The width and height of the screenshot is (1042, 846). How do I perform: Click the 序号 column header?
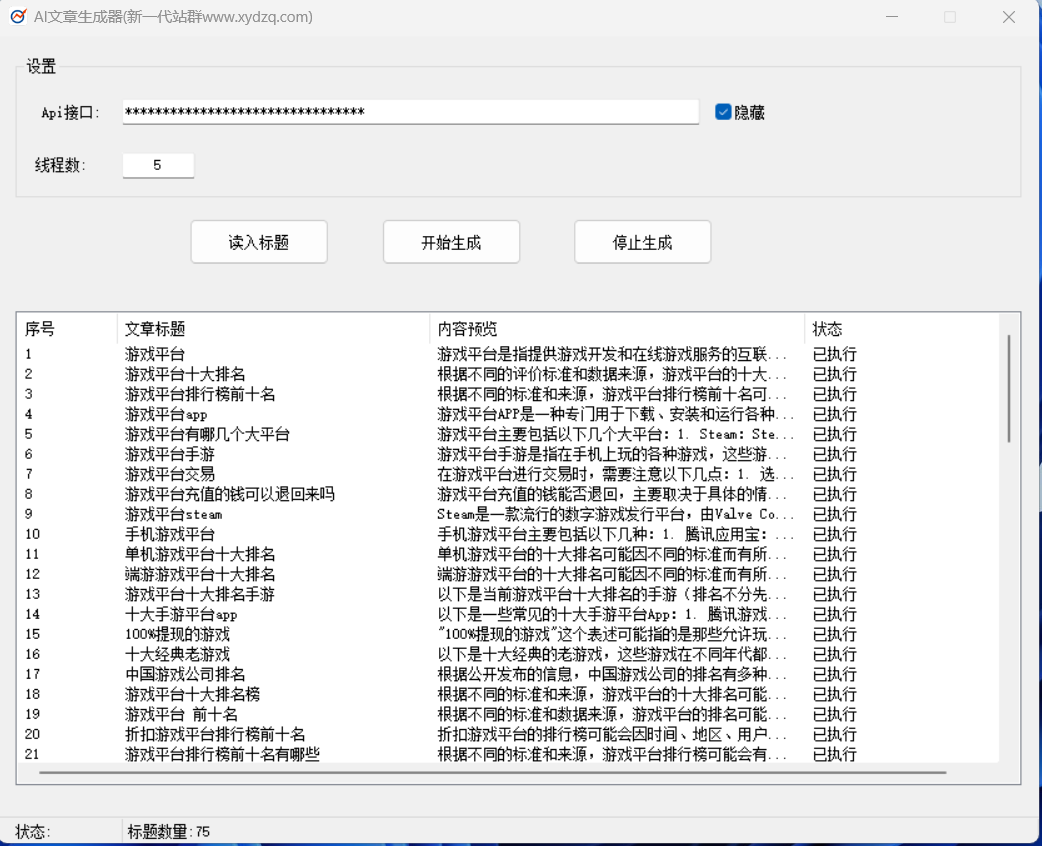click(x=66, y=329)
